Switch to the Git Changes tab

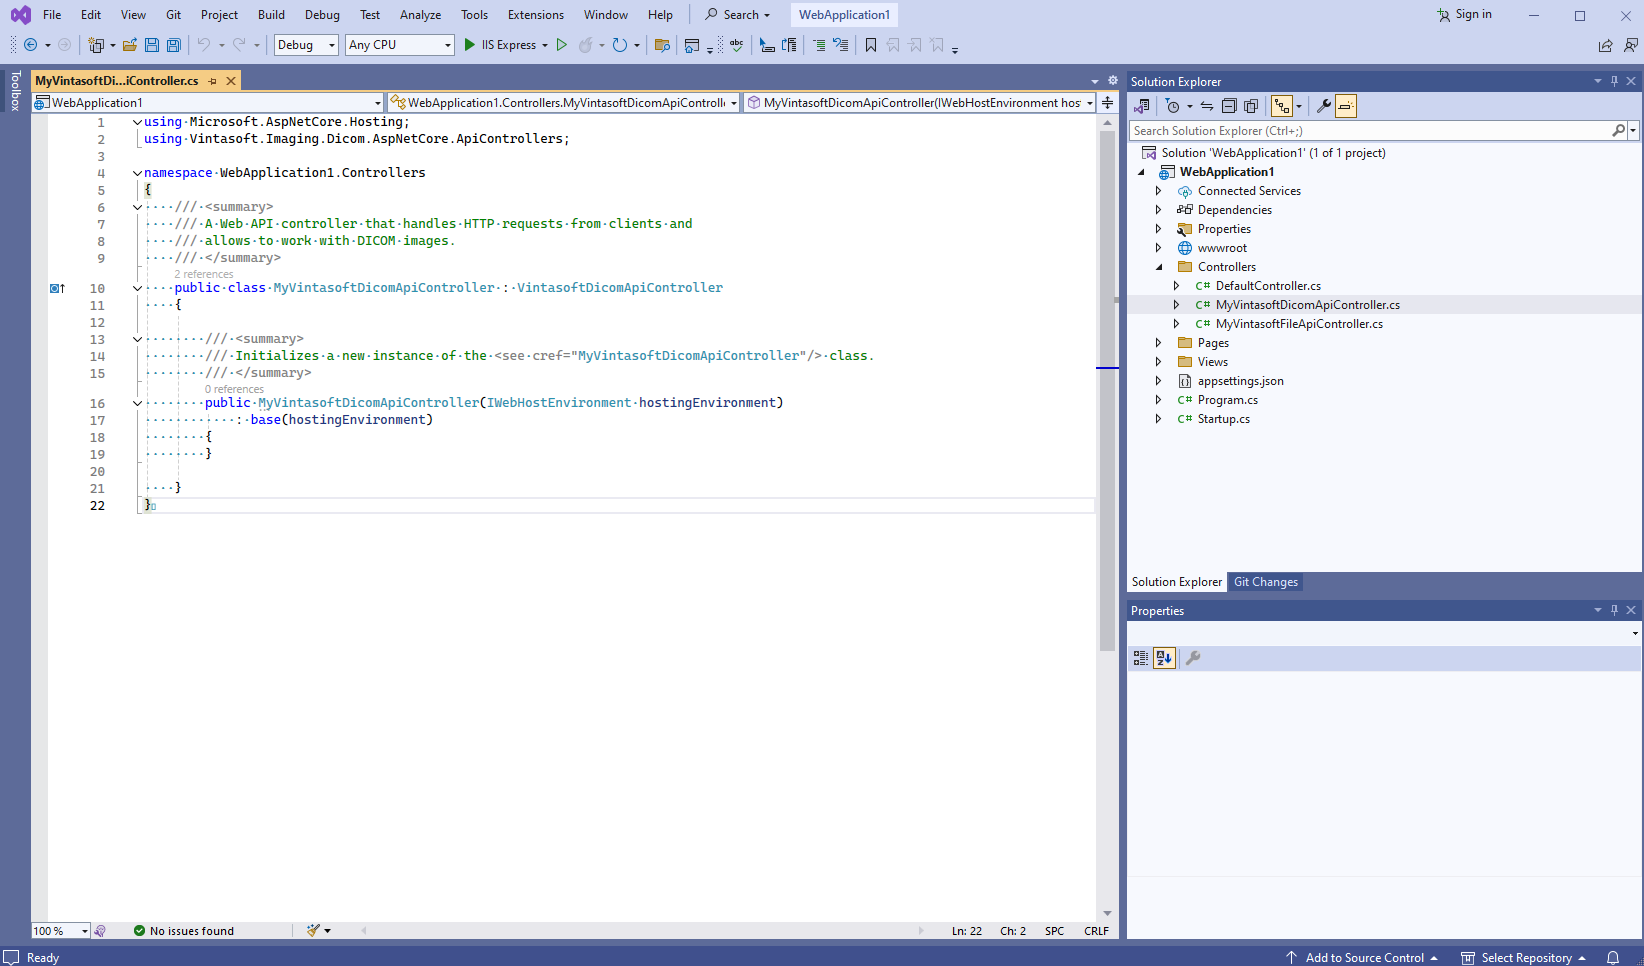coord(1265,582)
